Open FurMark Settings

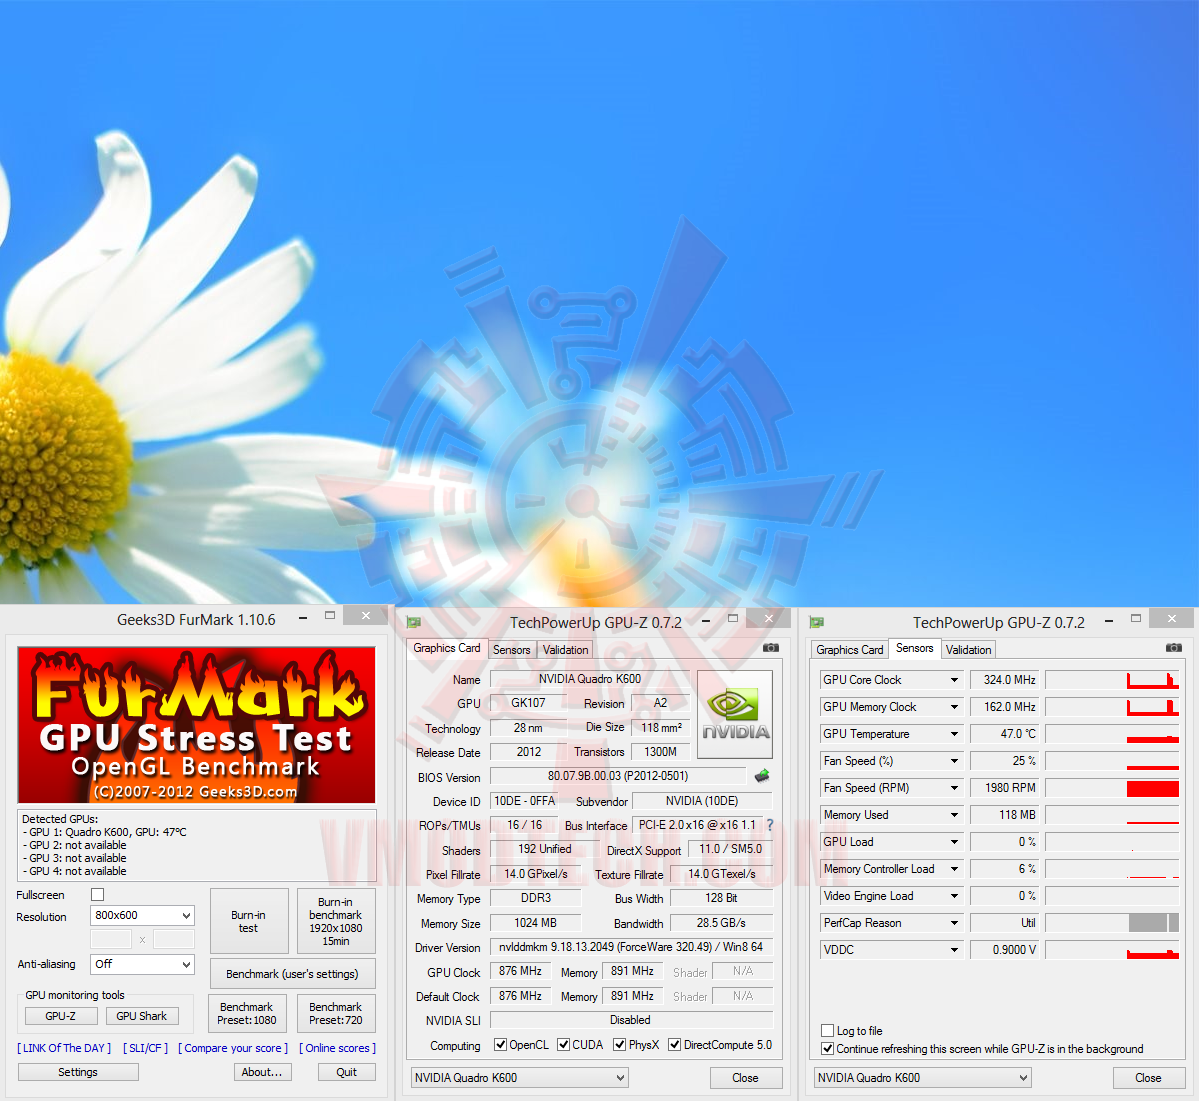[78, 1072]
